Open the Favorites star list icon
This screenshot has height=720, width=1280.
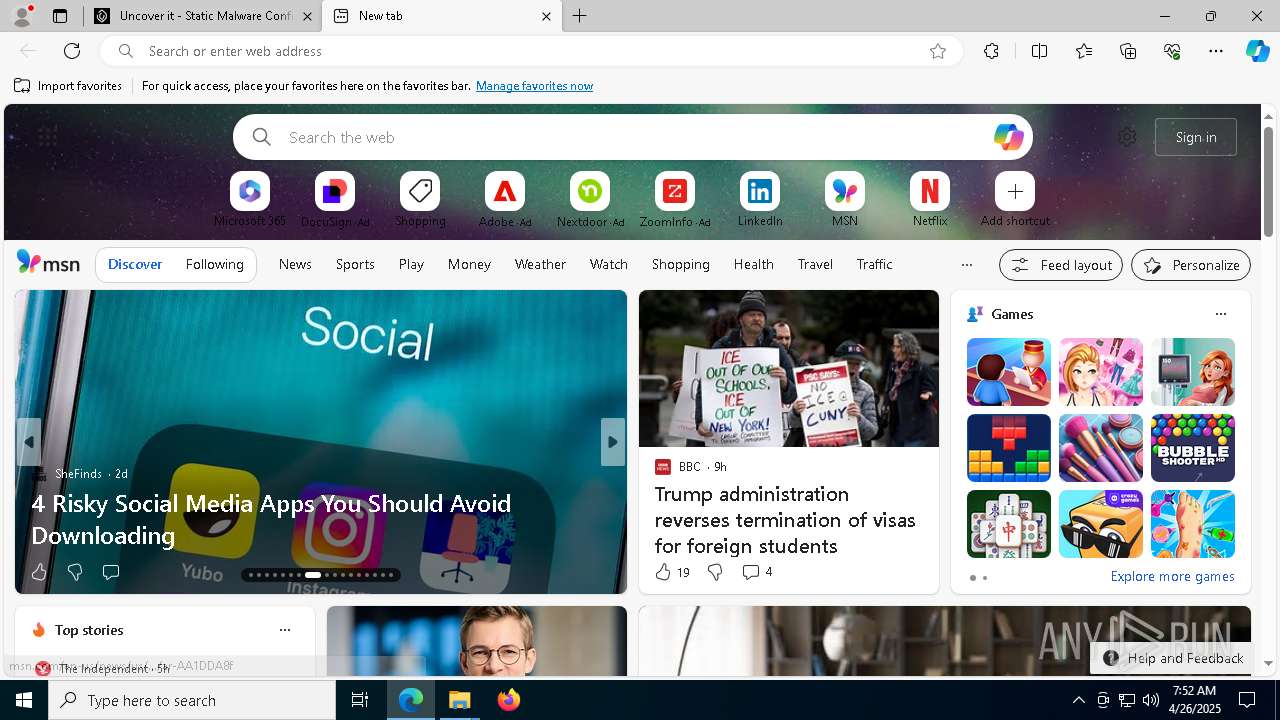click(x=1084, y=51)
